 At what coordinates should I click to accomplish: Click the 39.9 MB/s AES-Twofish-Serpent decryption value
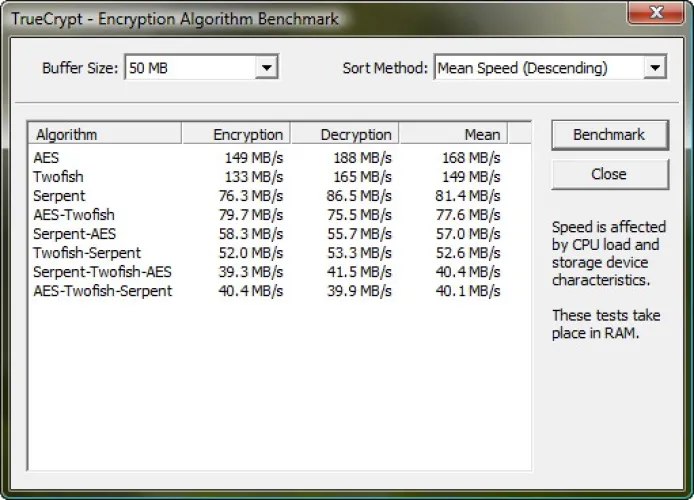tap(359, 291)
